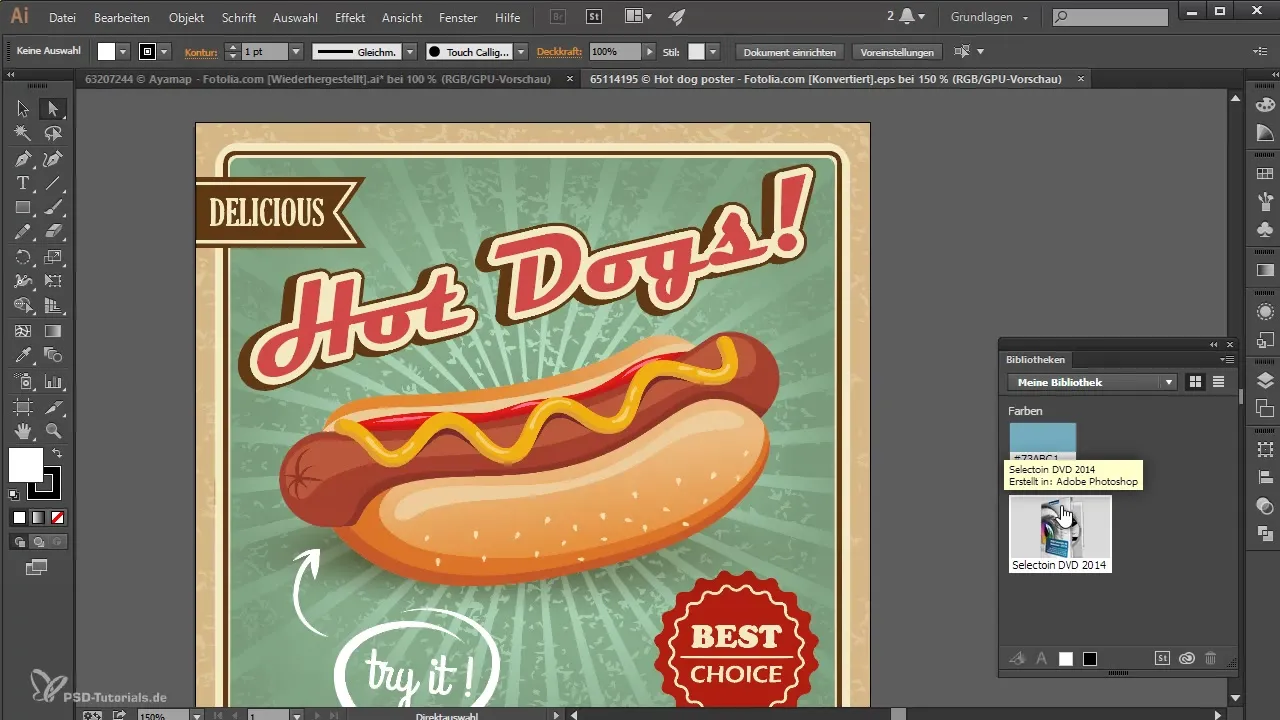
Task: Open Gleichm. variable width profile dropdown
Action: pyautogui.click(x=410, y=51)
